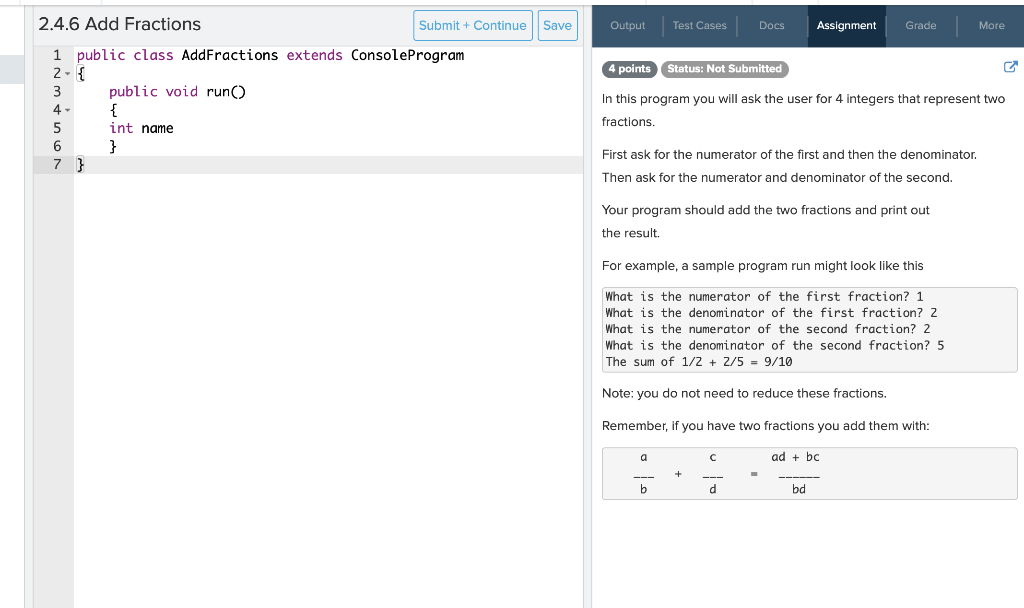Collapse the code block on line 2
The height and width of the screenshot is (608, 1024).
point(70,73)
